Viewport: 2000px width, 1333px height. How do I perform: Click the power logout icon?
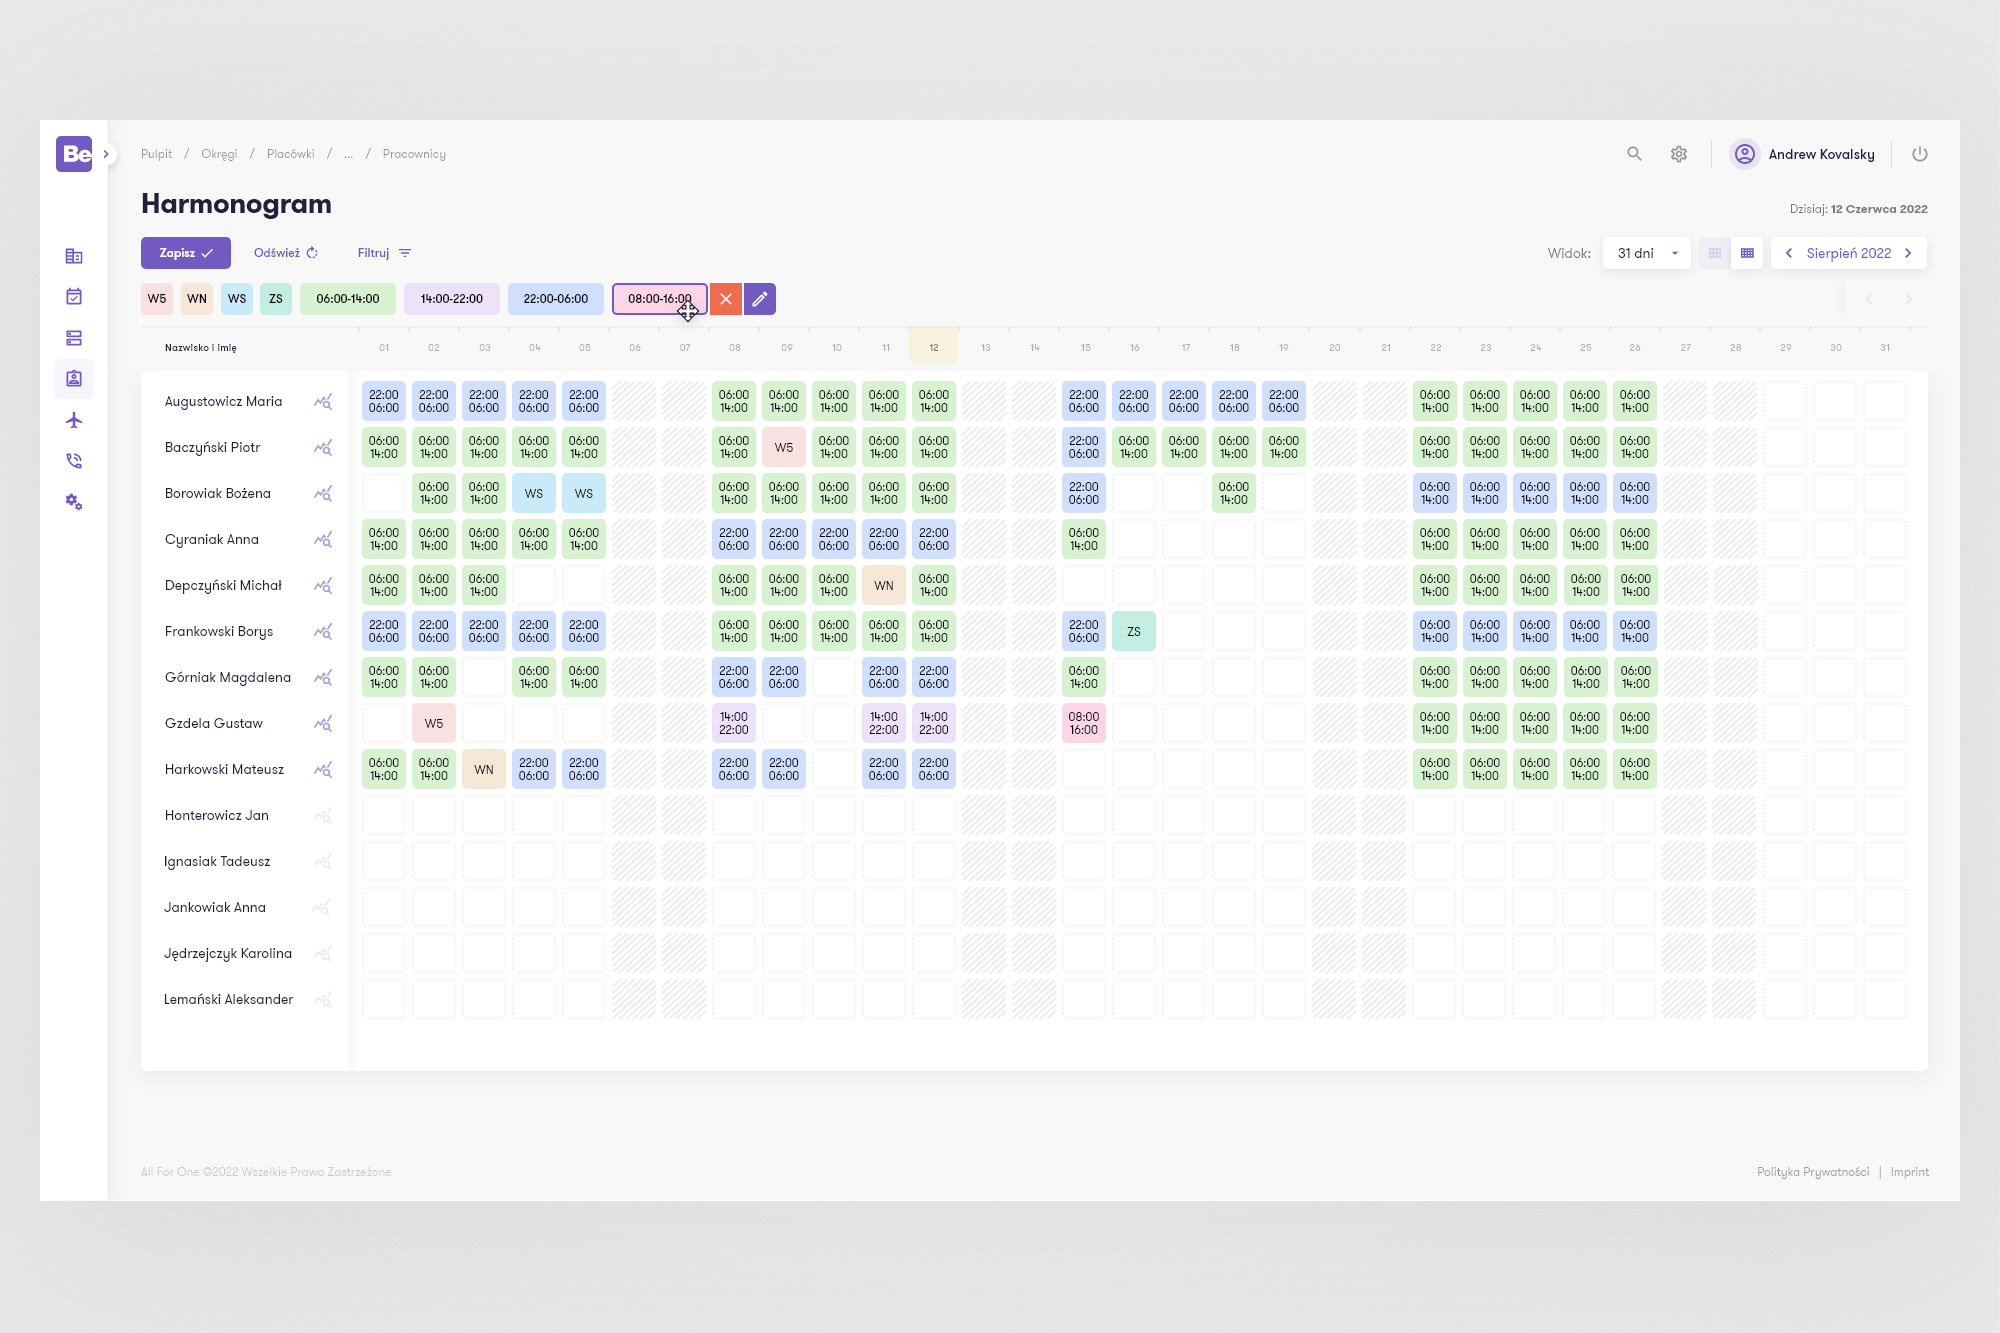point(1919,154)
